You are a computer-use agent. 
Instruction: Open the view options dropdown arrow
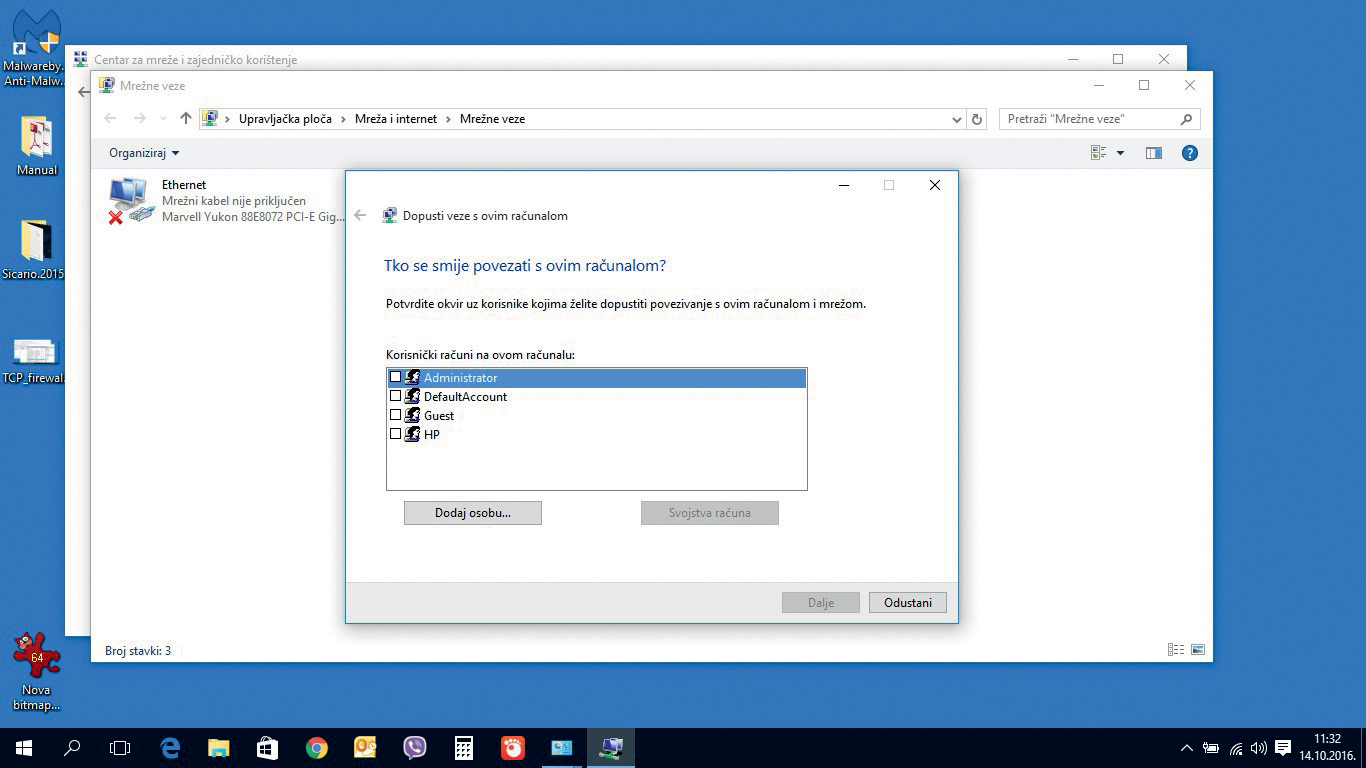[x=1120, y=153]
